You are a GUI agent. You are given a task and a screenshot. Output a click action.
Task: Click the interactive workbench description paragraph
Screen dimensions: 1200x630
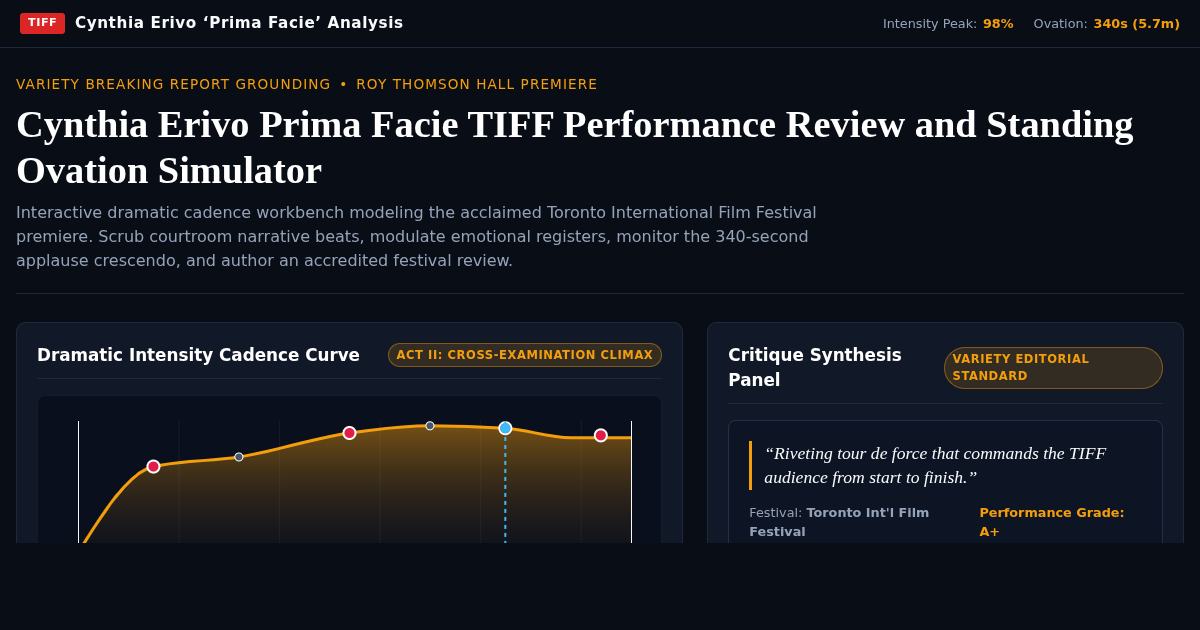(416, 237)
